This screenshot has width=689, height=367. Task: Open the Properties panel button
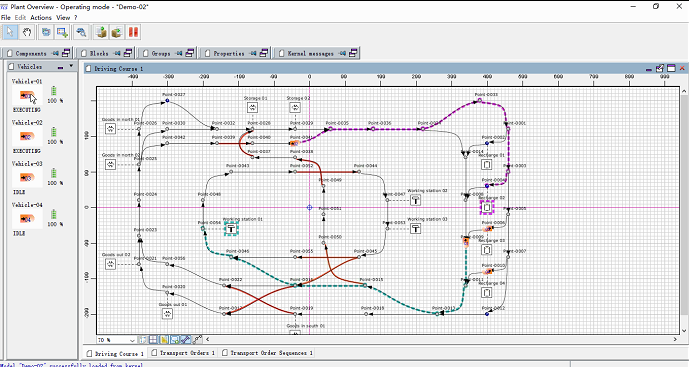[x=229, y=53]
